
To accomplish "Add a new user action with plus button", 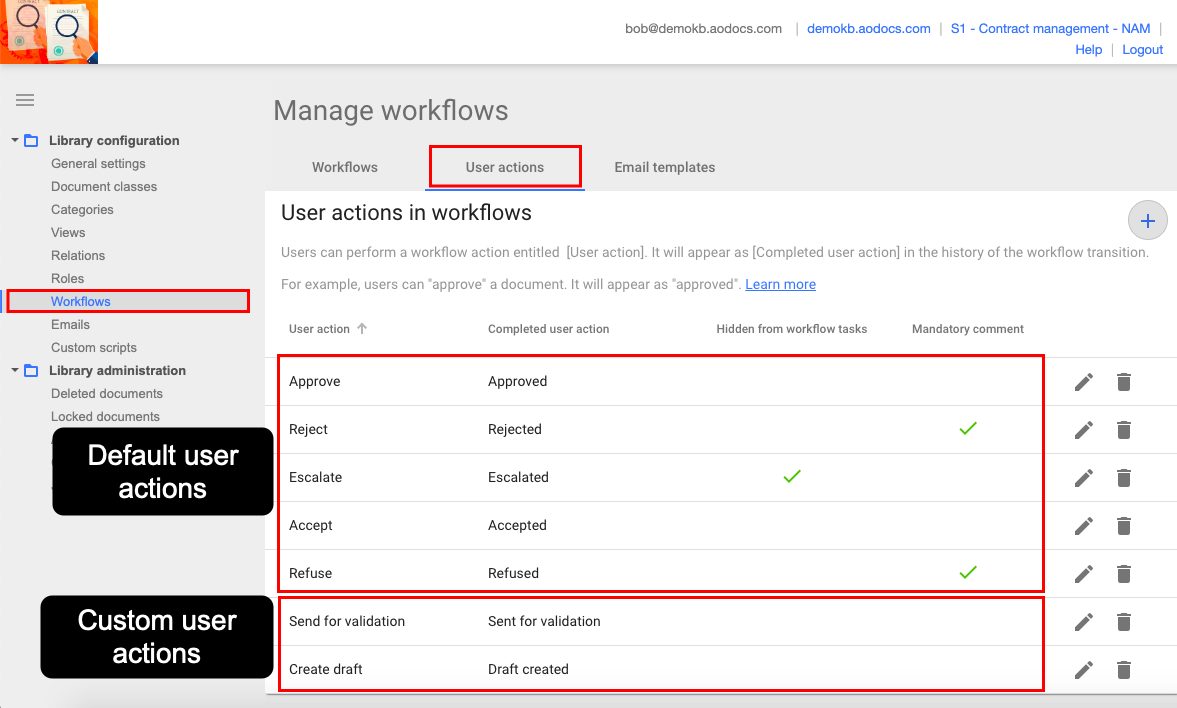I will tap(1147, 221).
